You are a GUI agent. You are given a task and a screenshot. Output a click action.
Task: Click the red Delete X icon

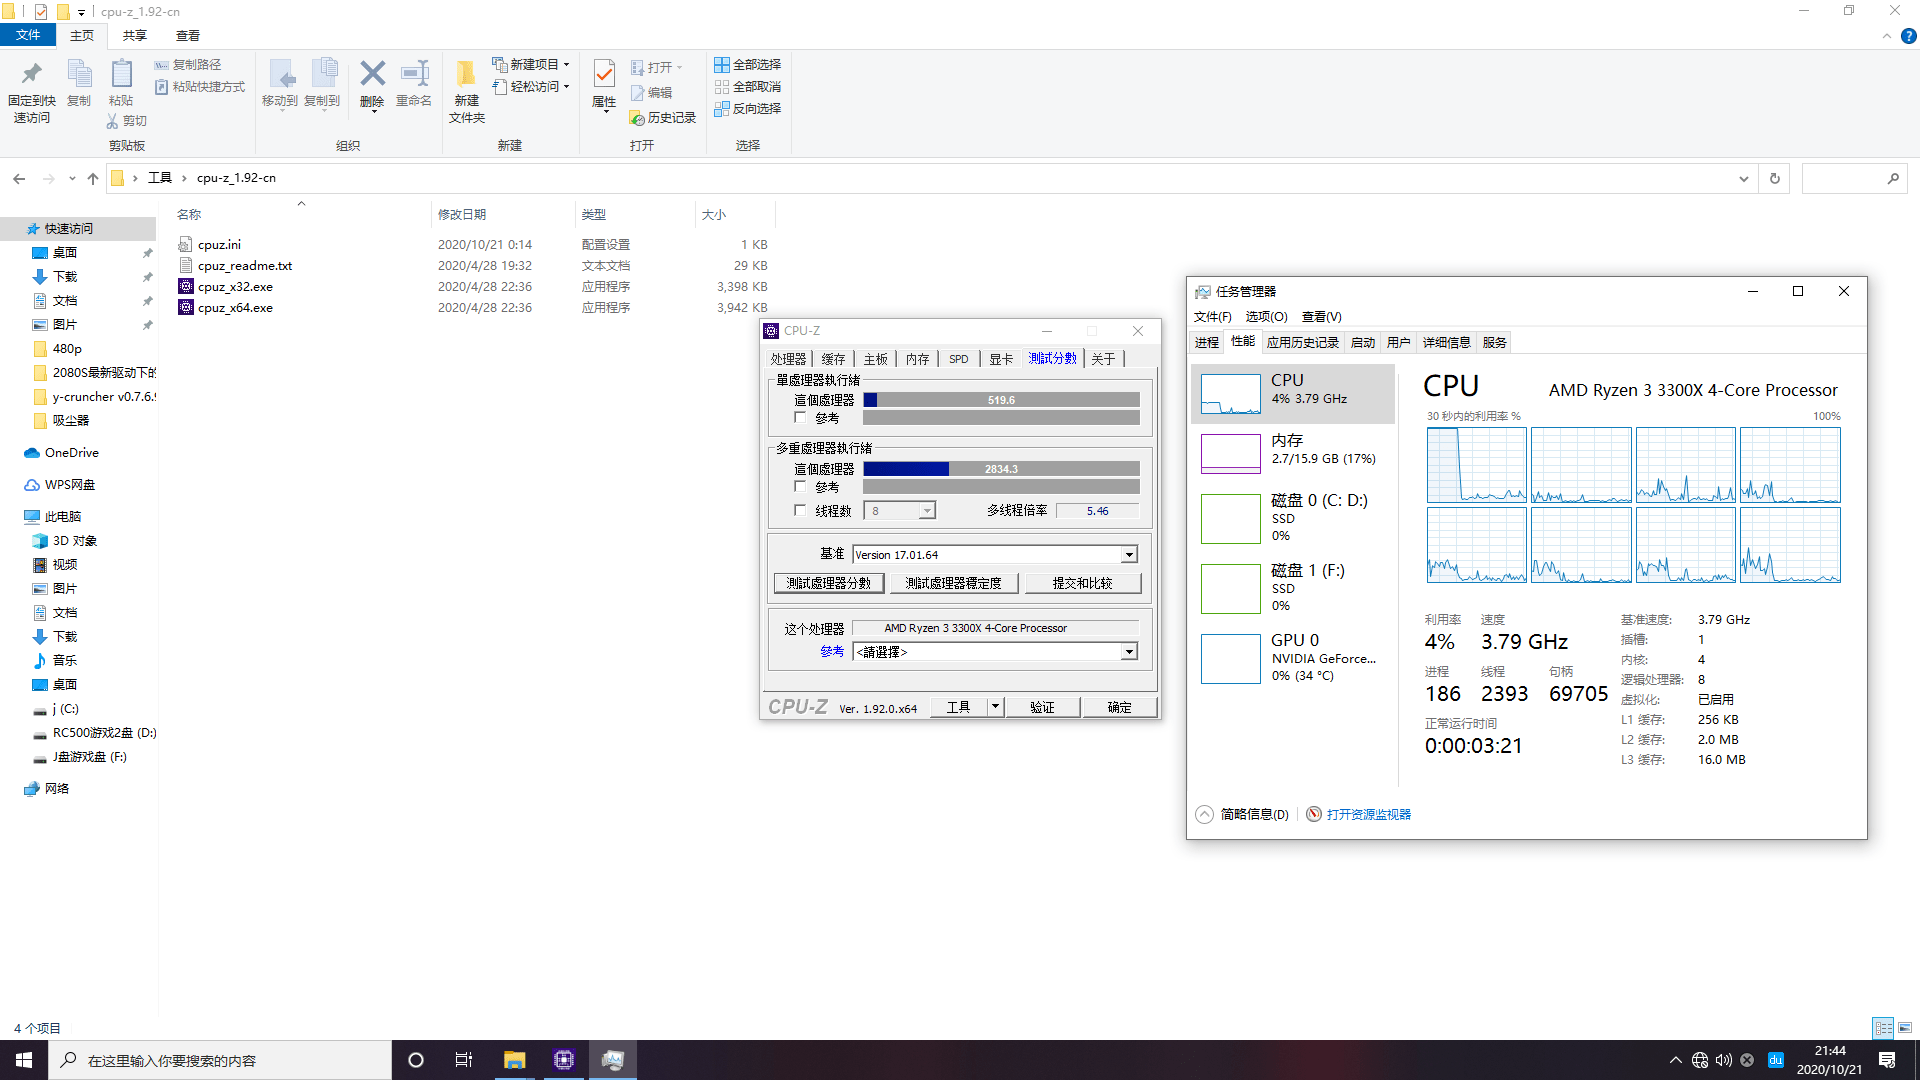pyautogui.click(x=372, y=73)
